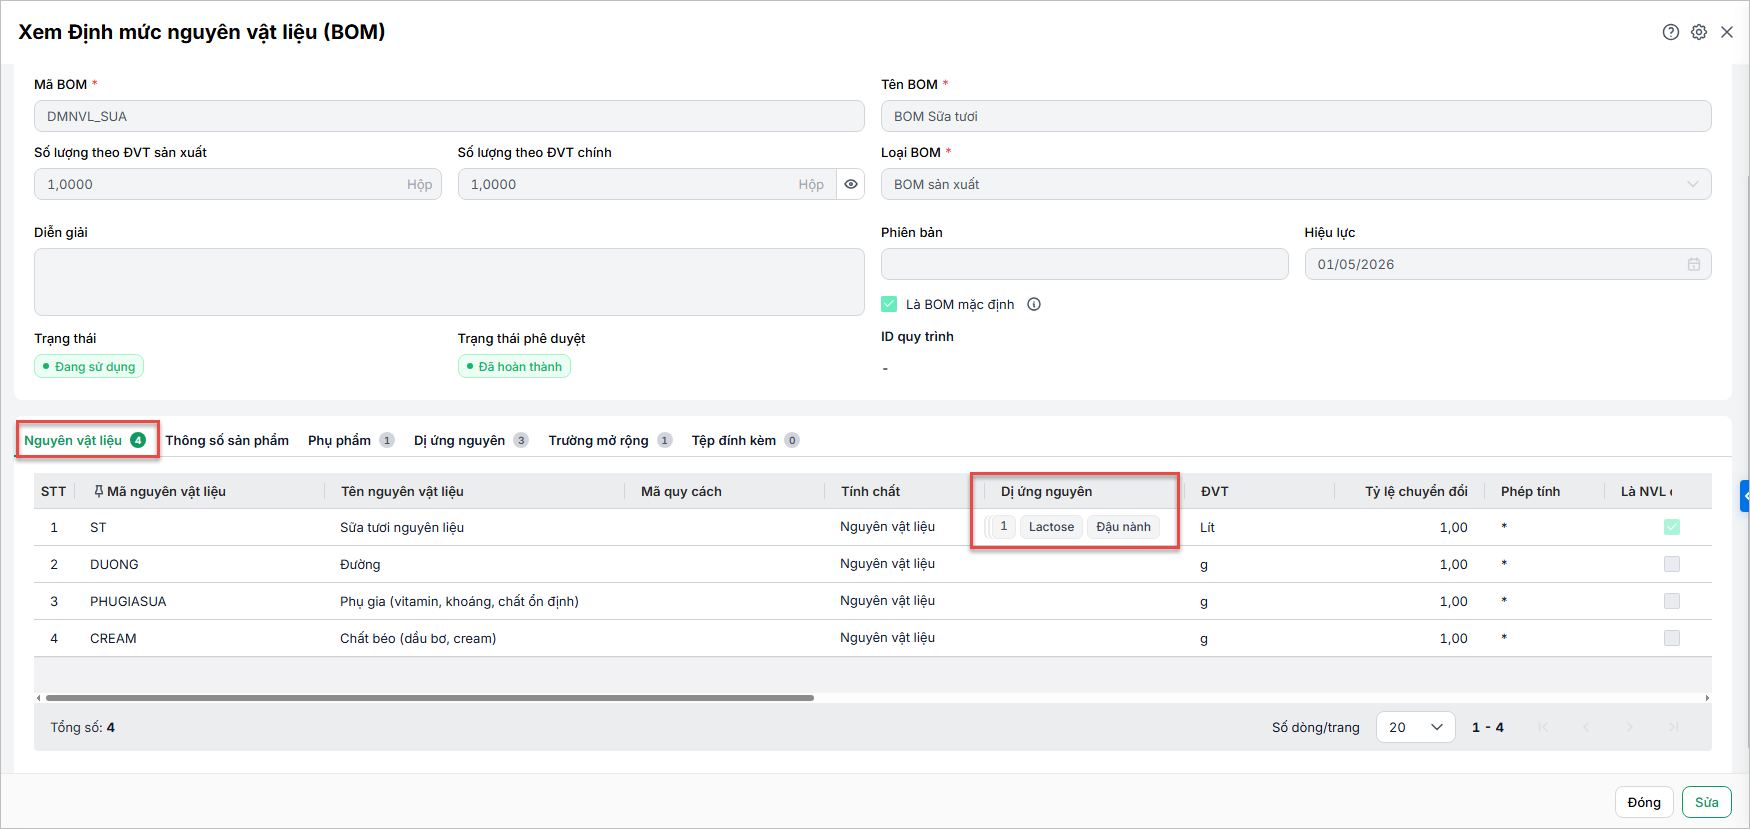Click the Tên BOM input field

pyautogui.click(x=1296, y=116)
